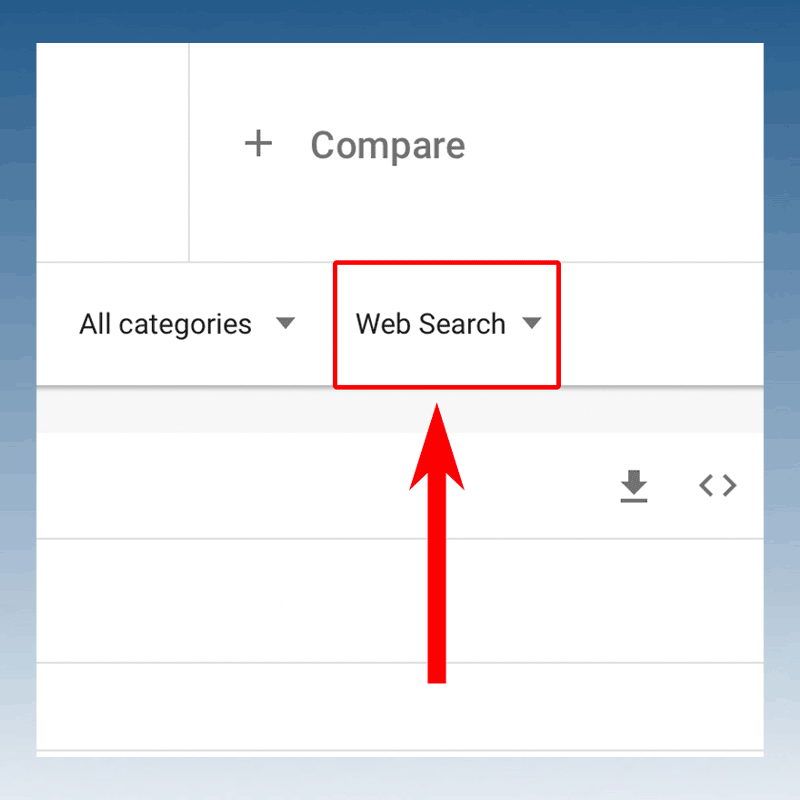Image resolution: width=800 pixels, height=800 pixels.
Task: Click the filter bar space left of All categories
Action: [x=57, y=324]
